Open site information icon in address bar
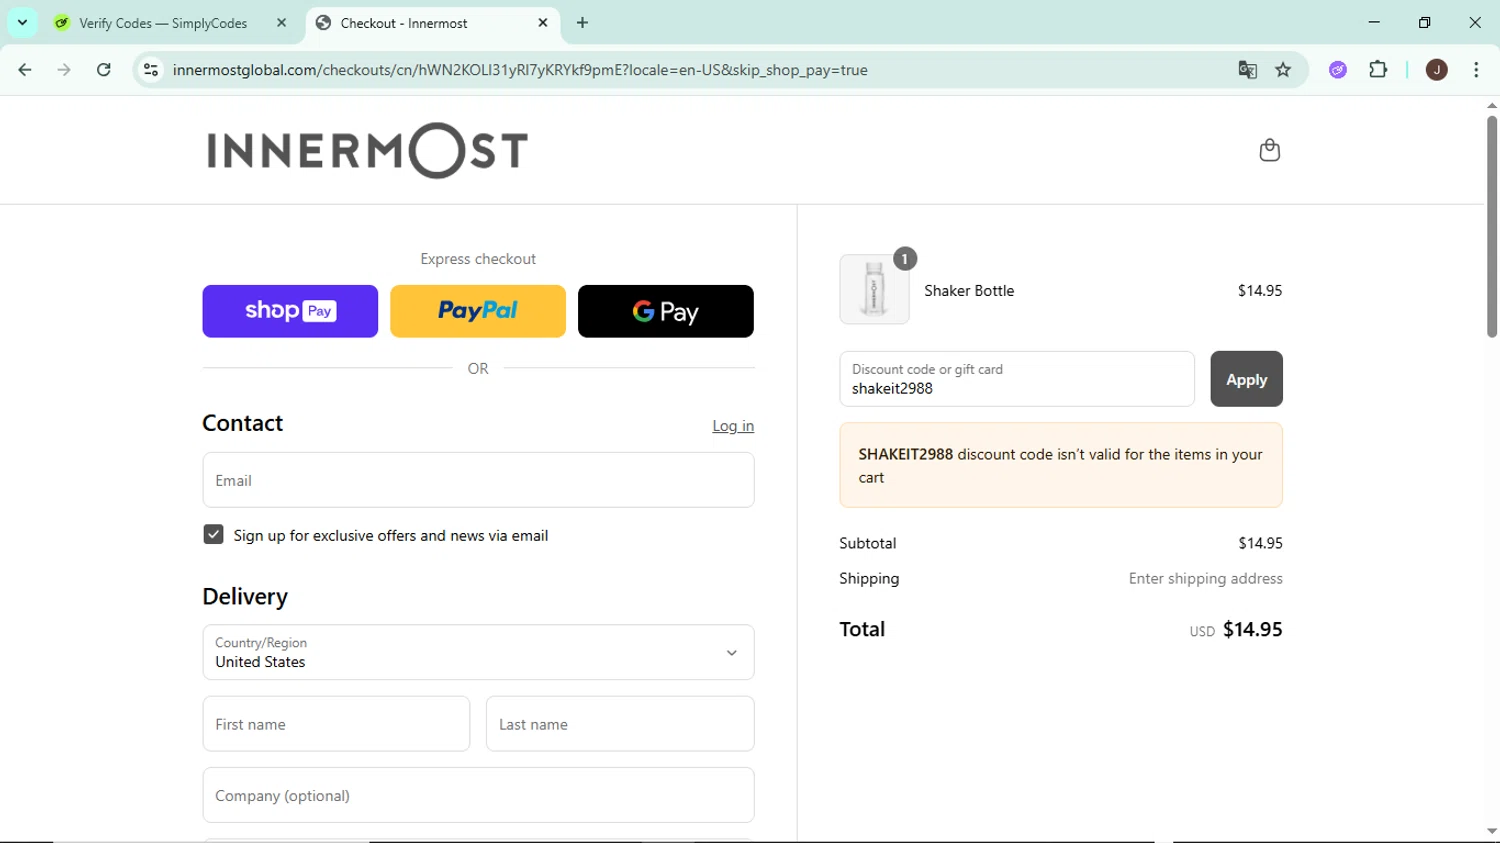The width and height of the screenshot is (1500, 843). pos(151,70)
